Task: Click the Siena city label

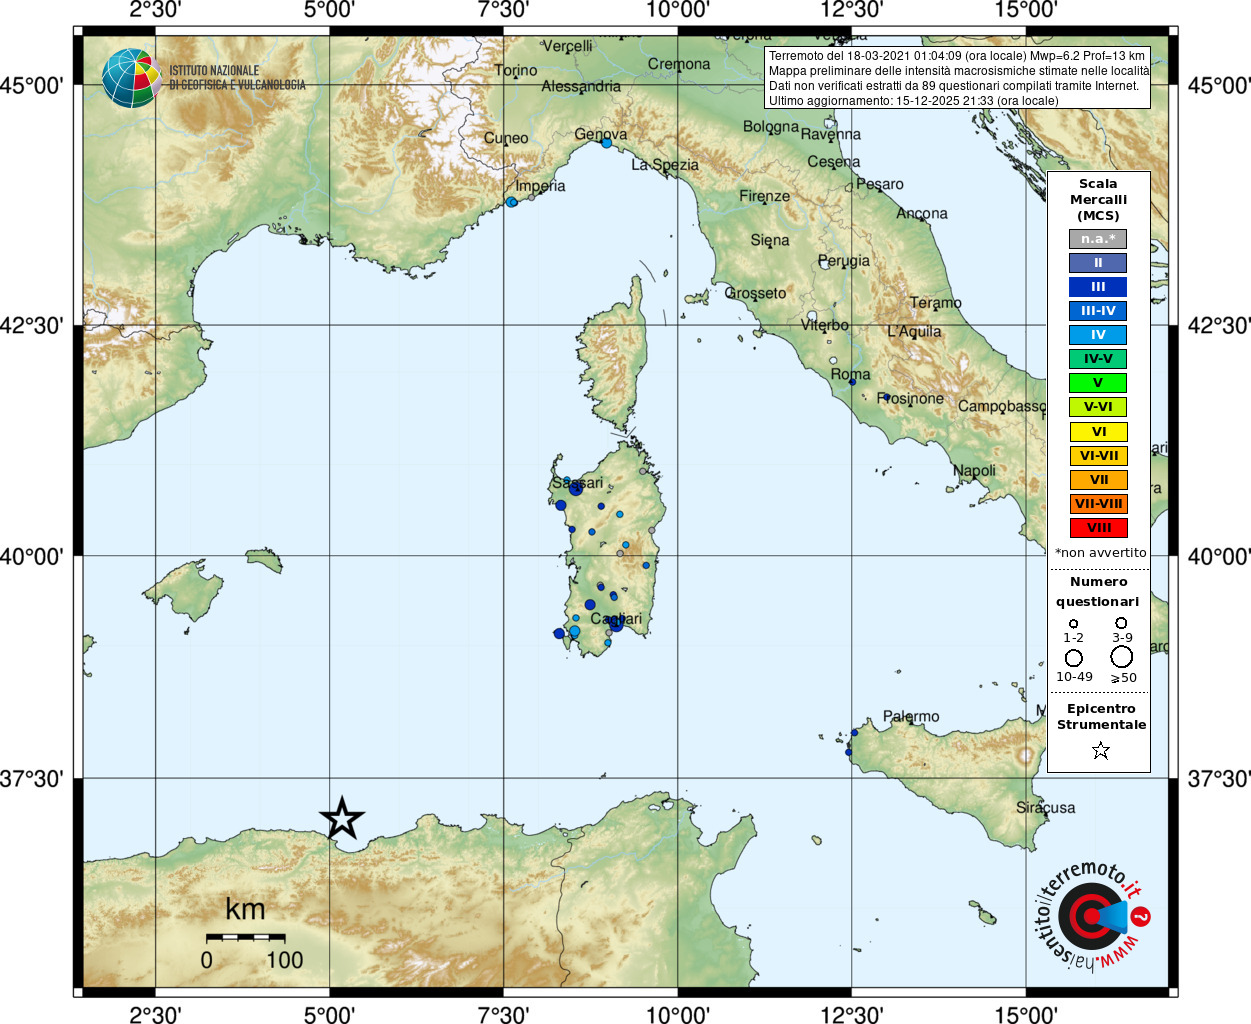Action: (x=770, y=240)
